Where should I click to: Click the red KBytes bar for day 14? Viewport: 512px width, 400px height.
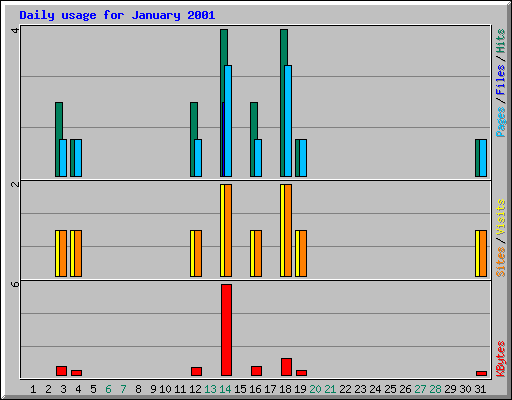tap(226, 330)
